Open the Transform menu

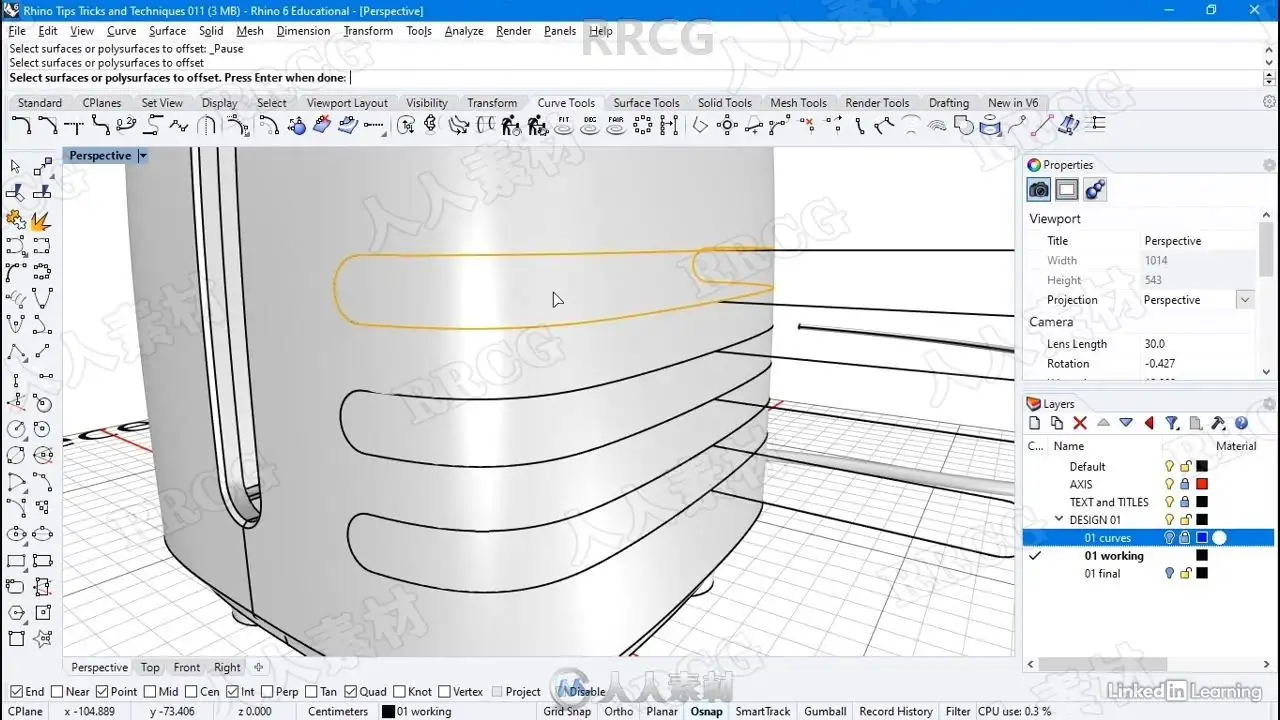pyautogui.click(x=368, y=31)
